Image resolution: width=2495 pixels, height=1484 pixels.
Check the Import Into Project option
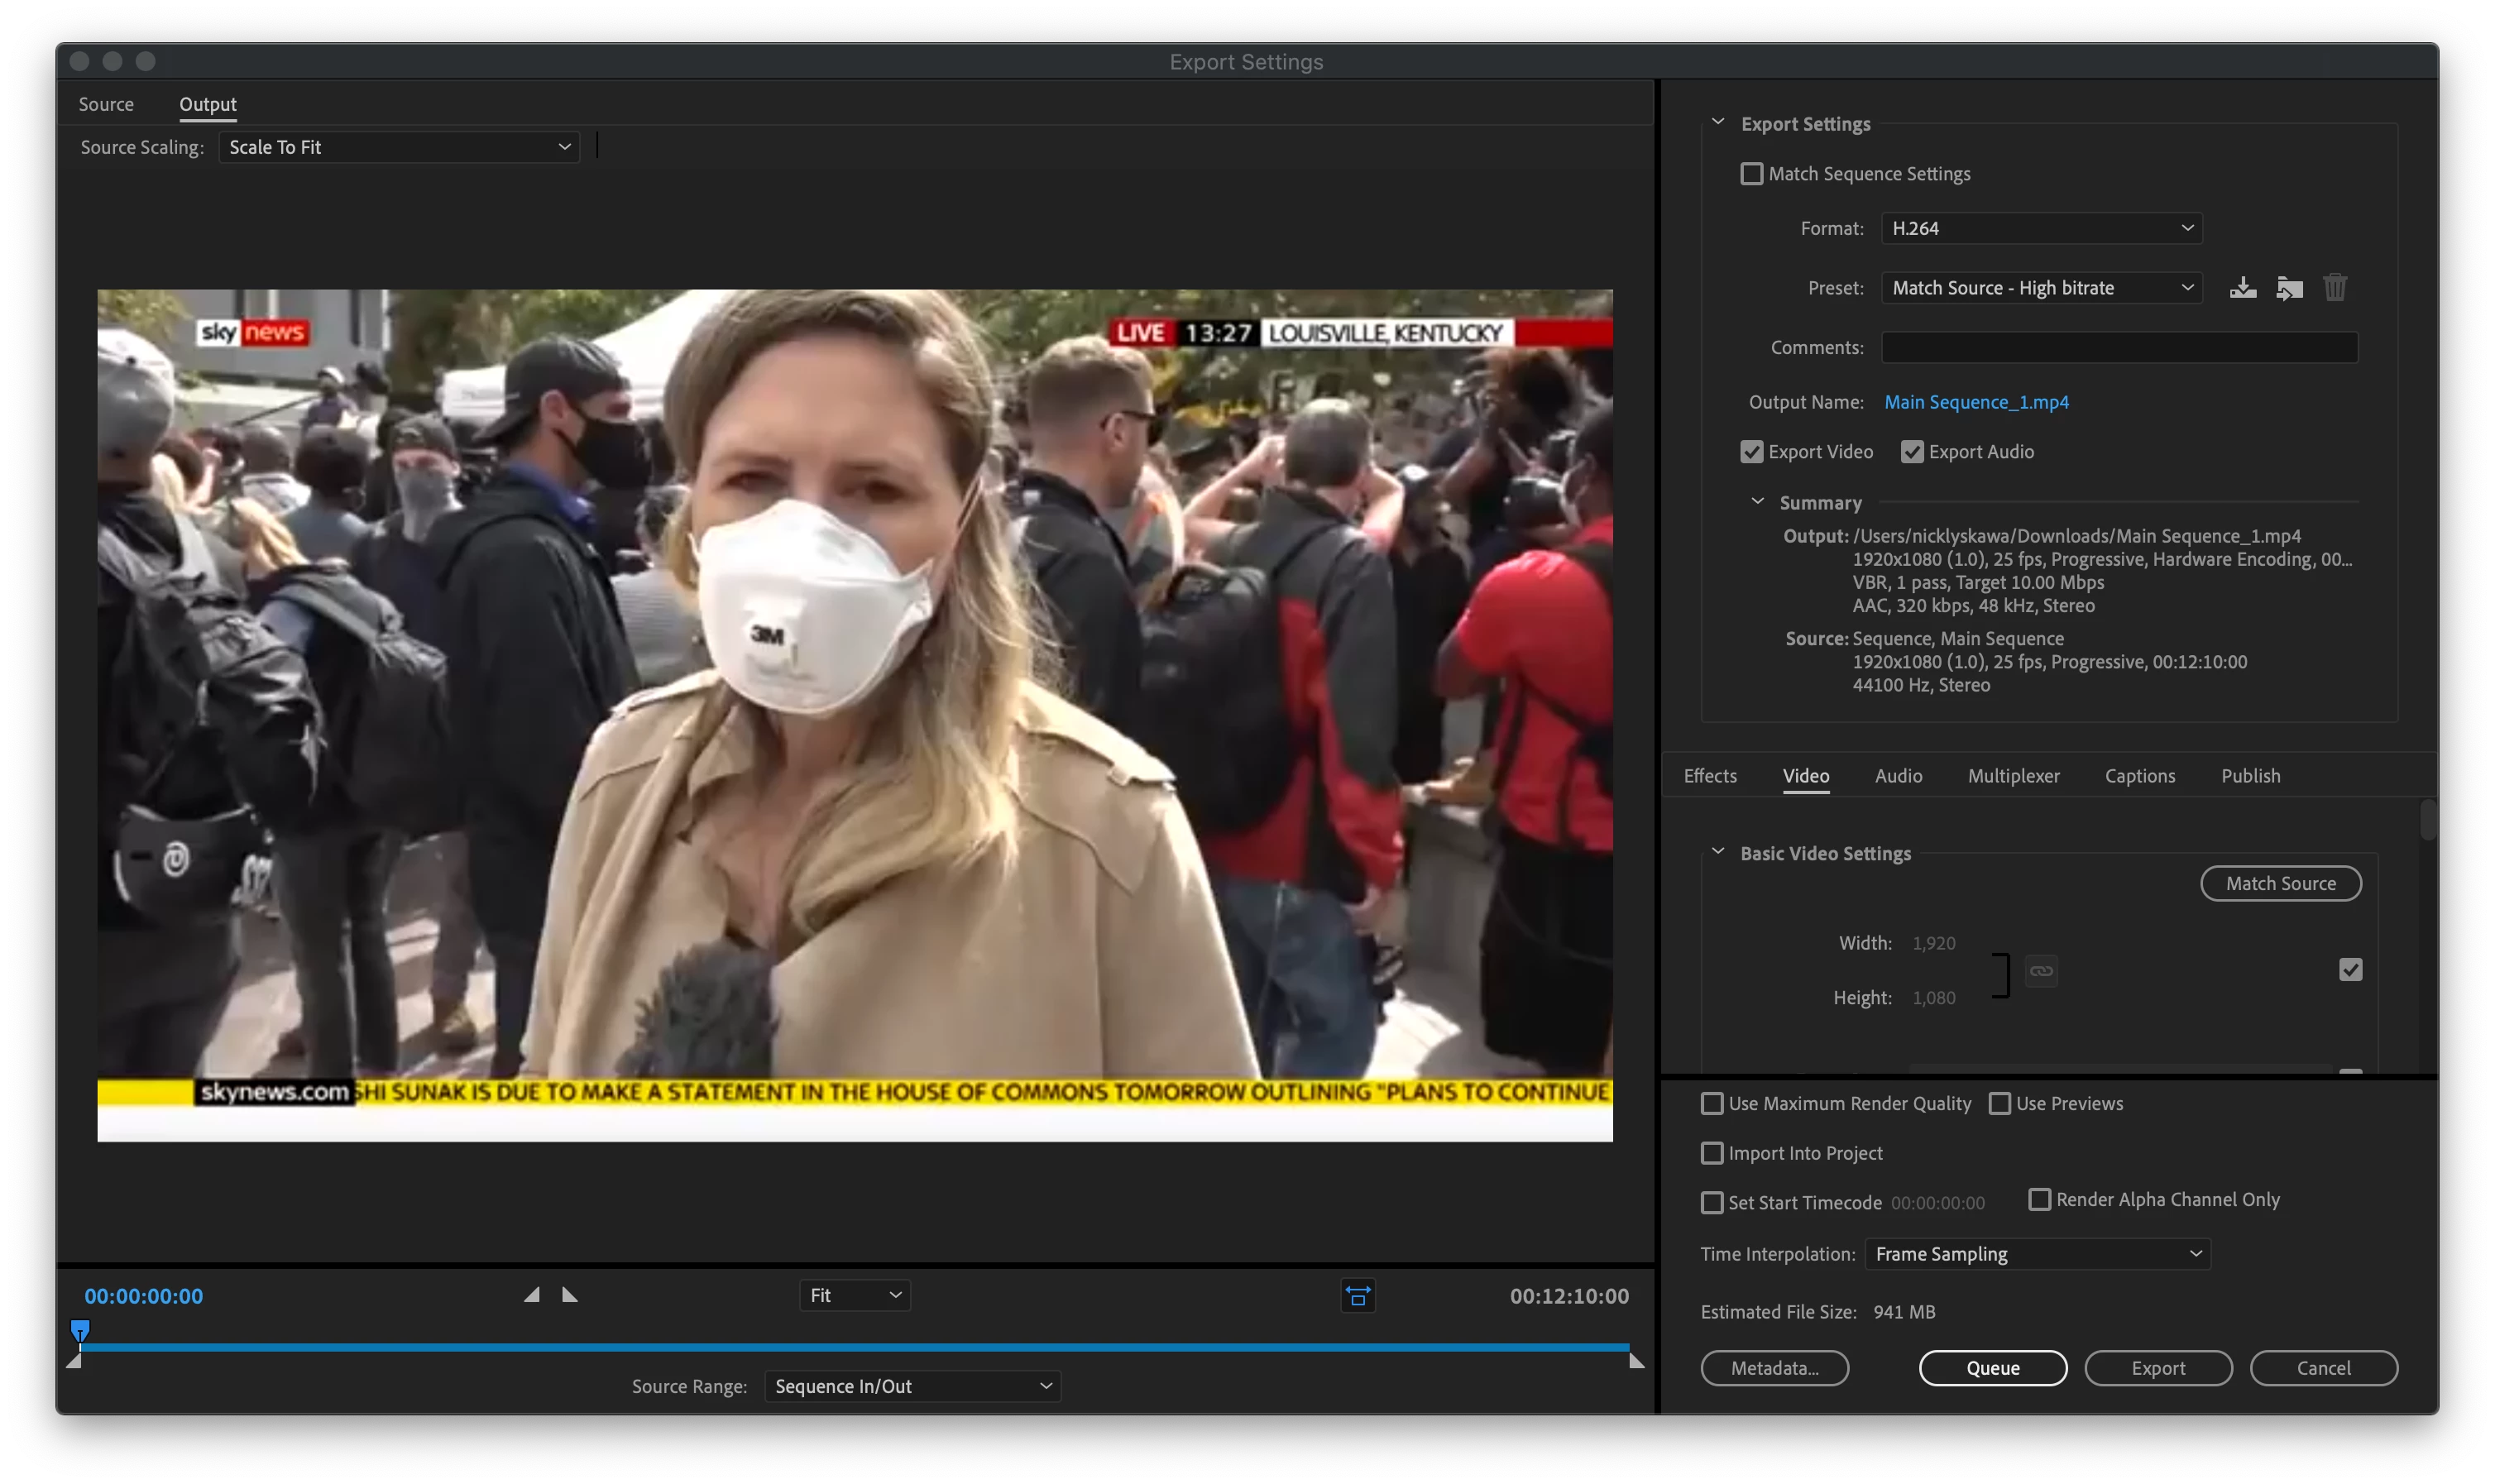click(1712, 1154)
